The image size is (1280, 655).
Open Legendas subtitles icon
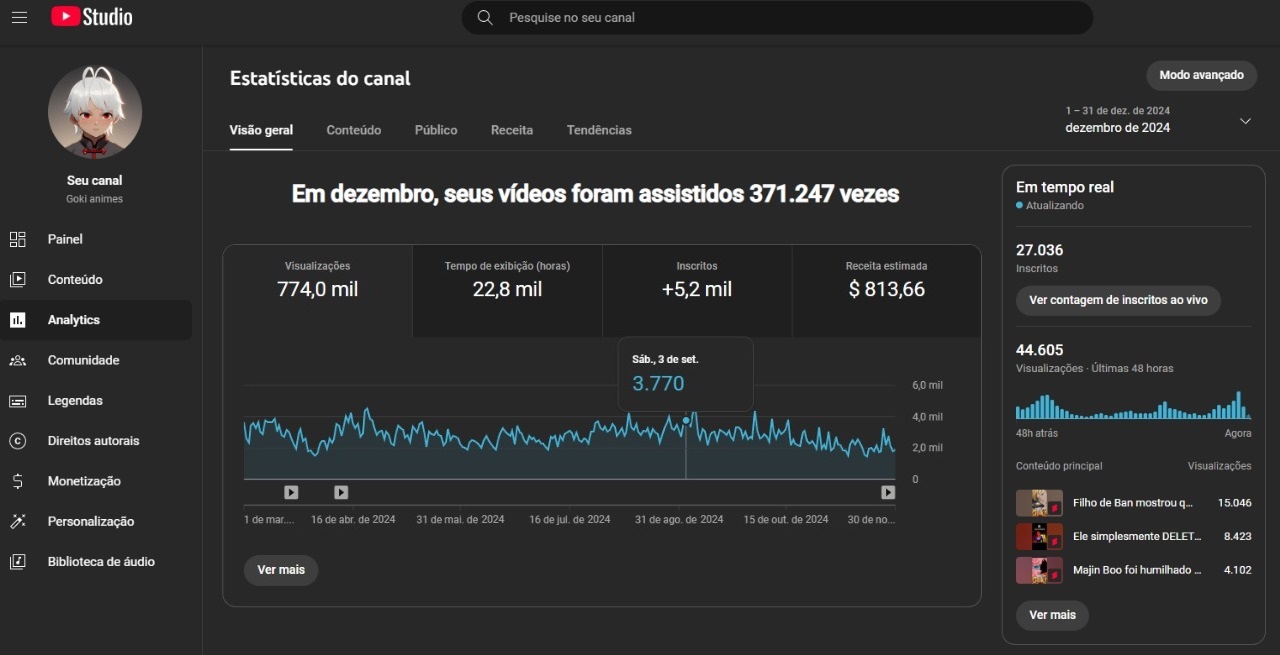[x=18, y=401]
